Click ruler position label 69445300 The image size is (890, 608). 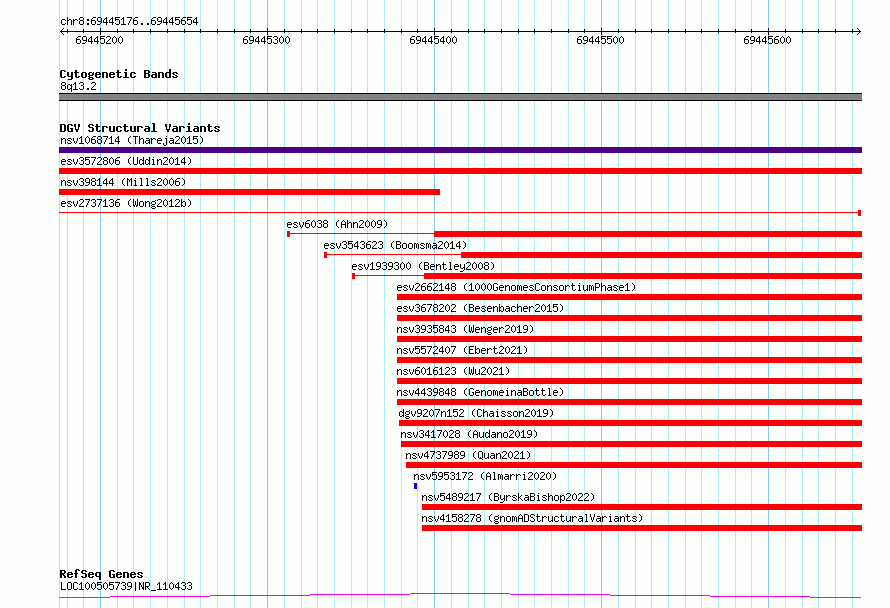[x=266, y=40]
